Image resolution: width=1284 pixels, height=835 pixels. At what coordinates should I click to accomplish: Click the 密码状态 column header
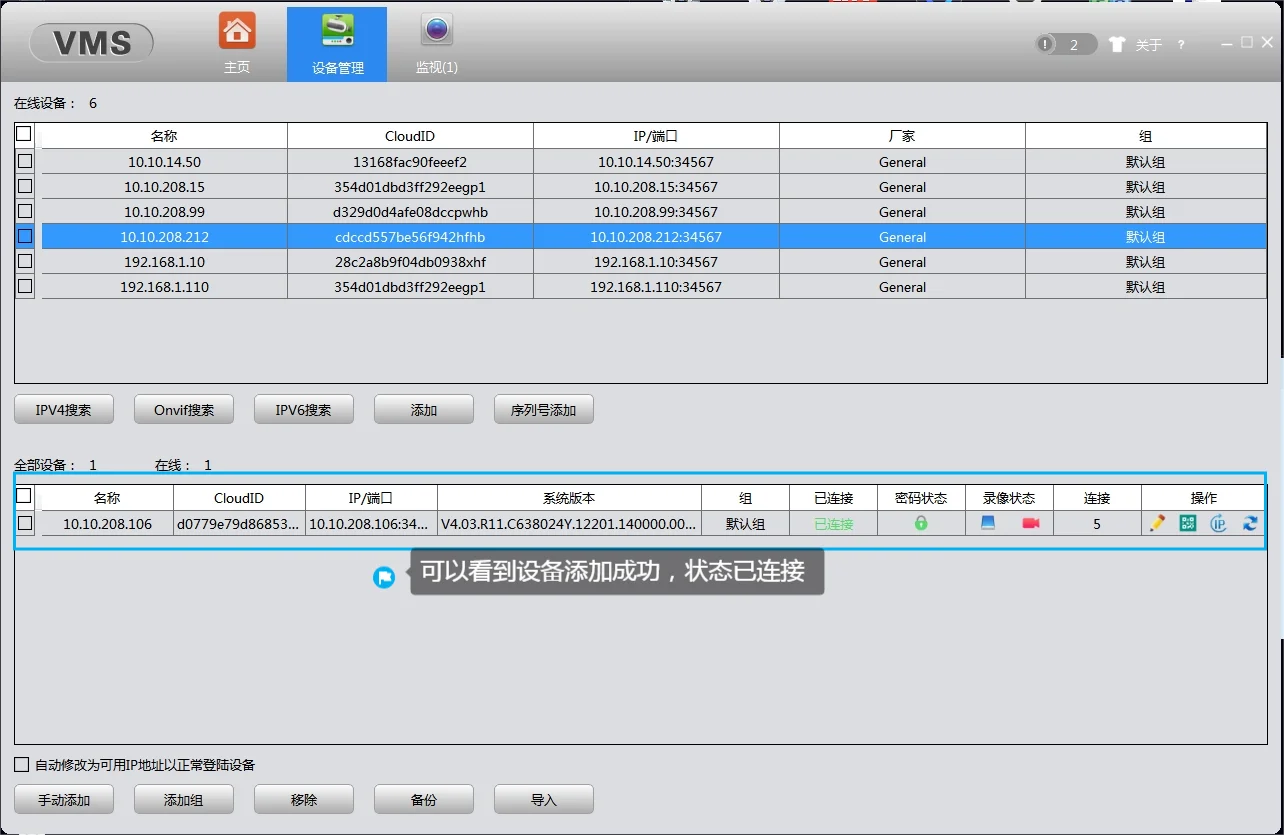click(921, 497)
